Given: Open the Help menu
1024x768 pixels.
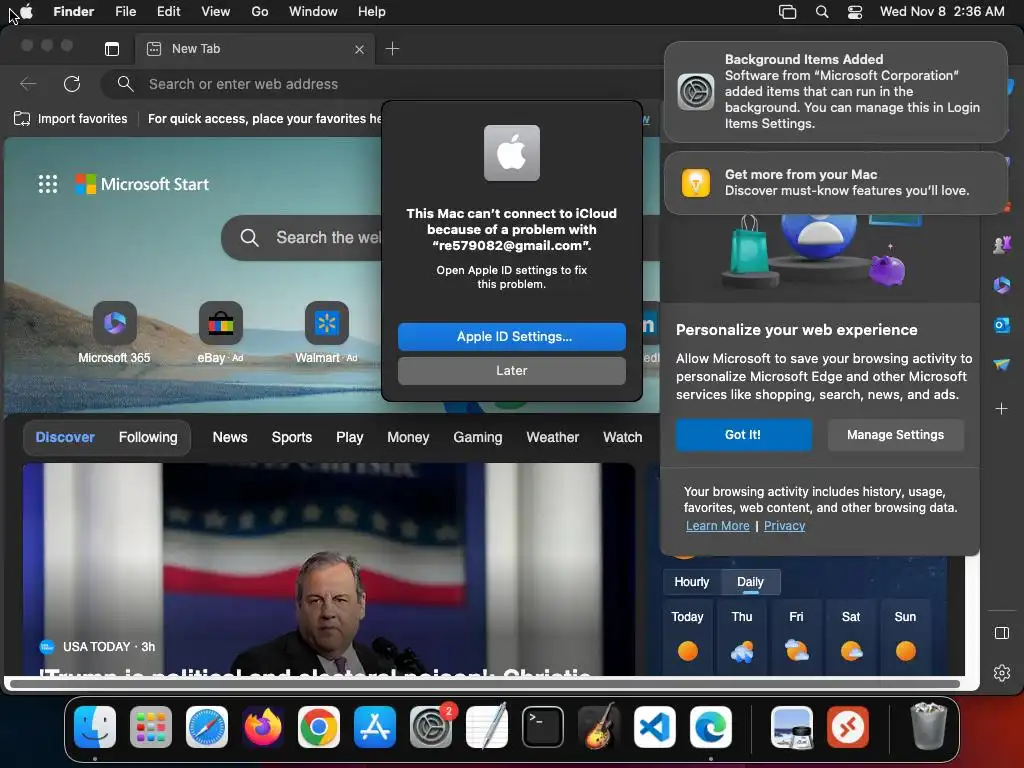Looking at the screenshot, I should [372, 12].
